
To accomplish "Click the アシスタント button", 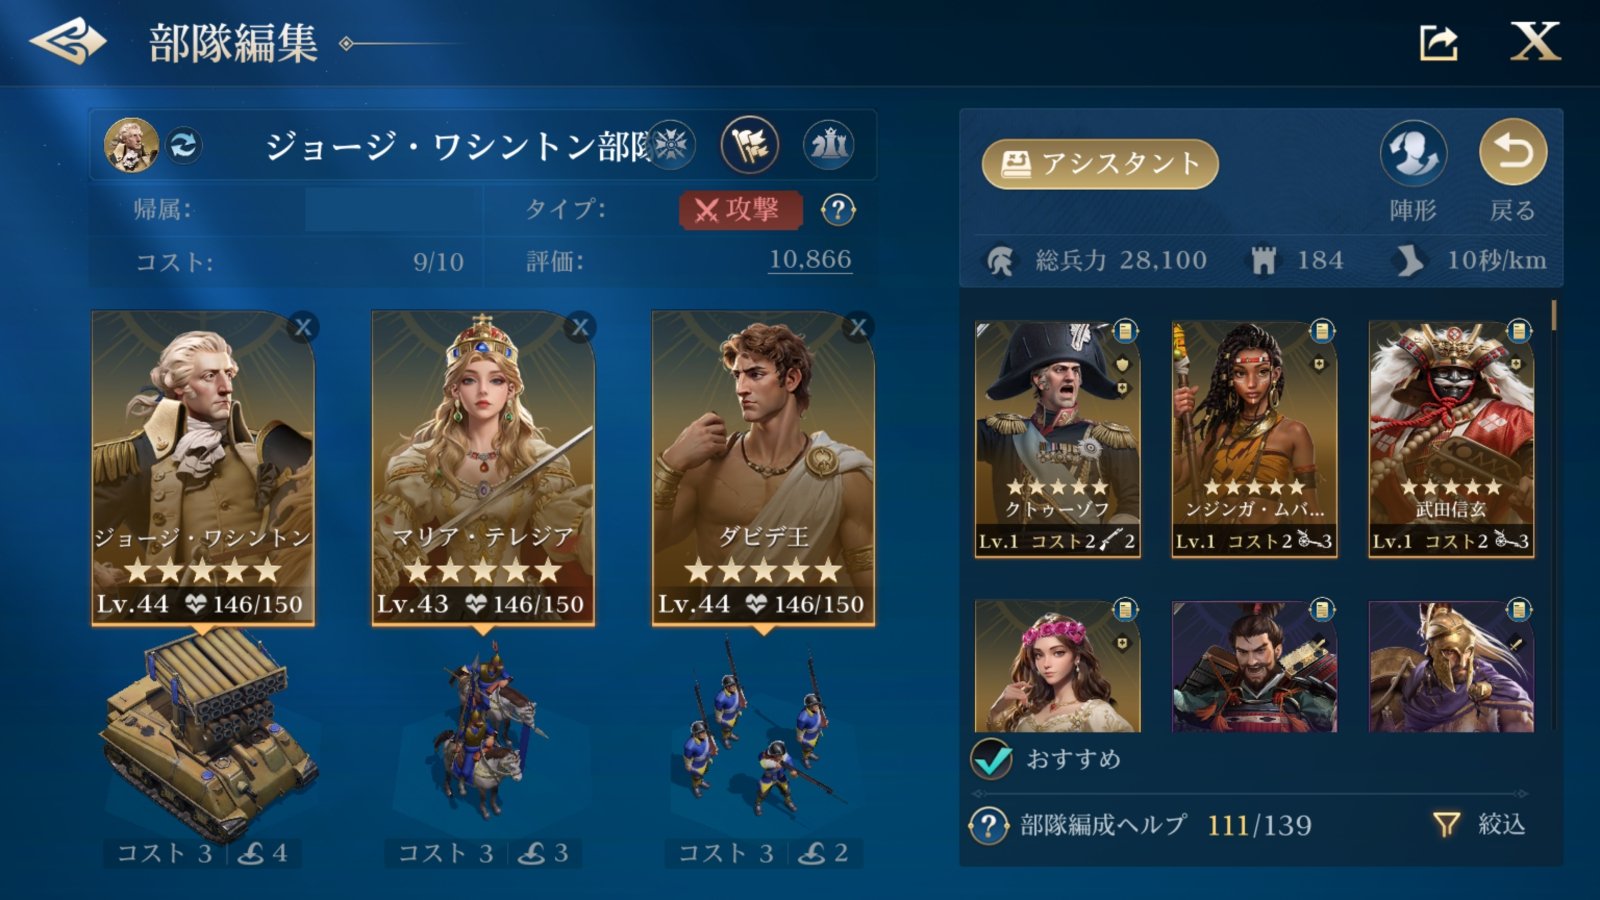I will [x=1100, y=164].
